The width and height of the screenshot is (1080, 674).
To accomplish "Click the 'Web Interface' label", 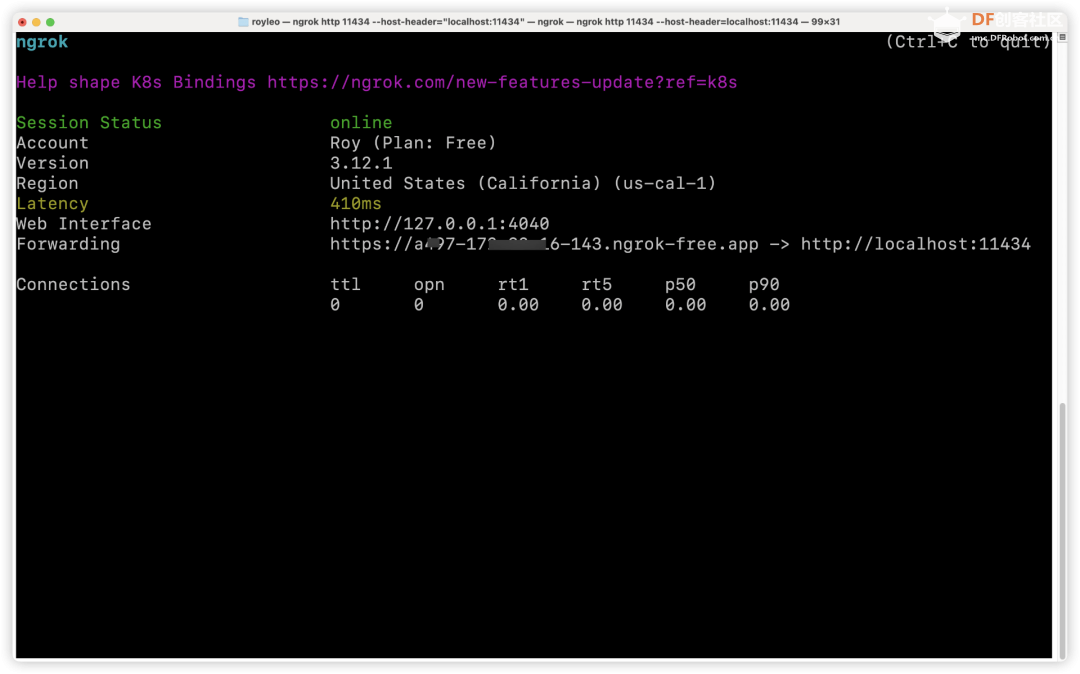I will click(84, 224).
